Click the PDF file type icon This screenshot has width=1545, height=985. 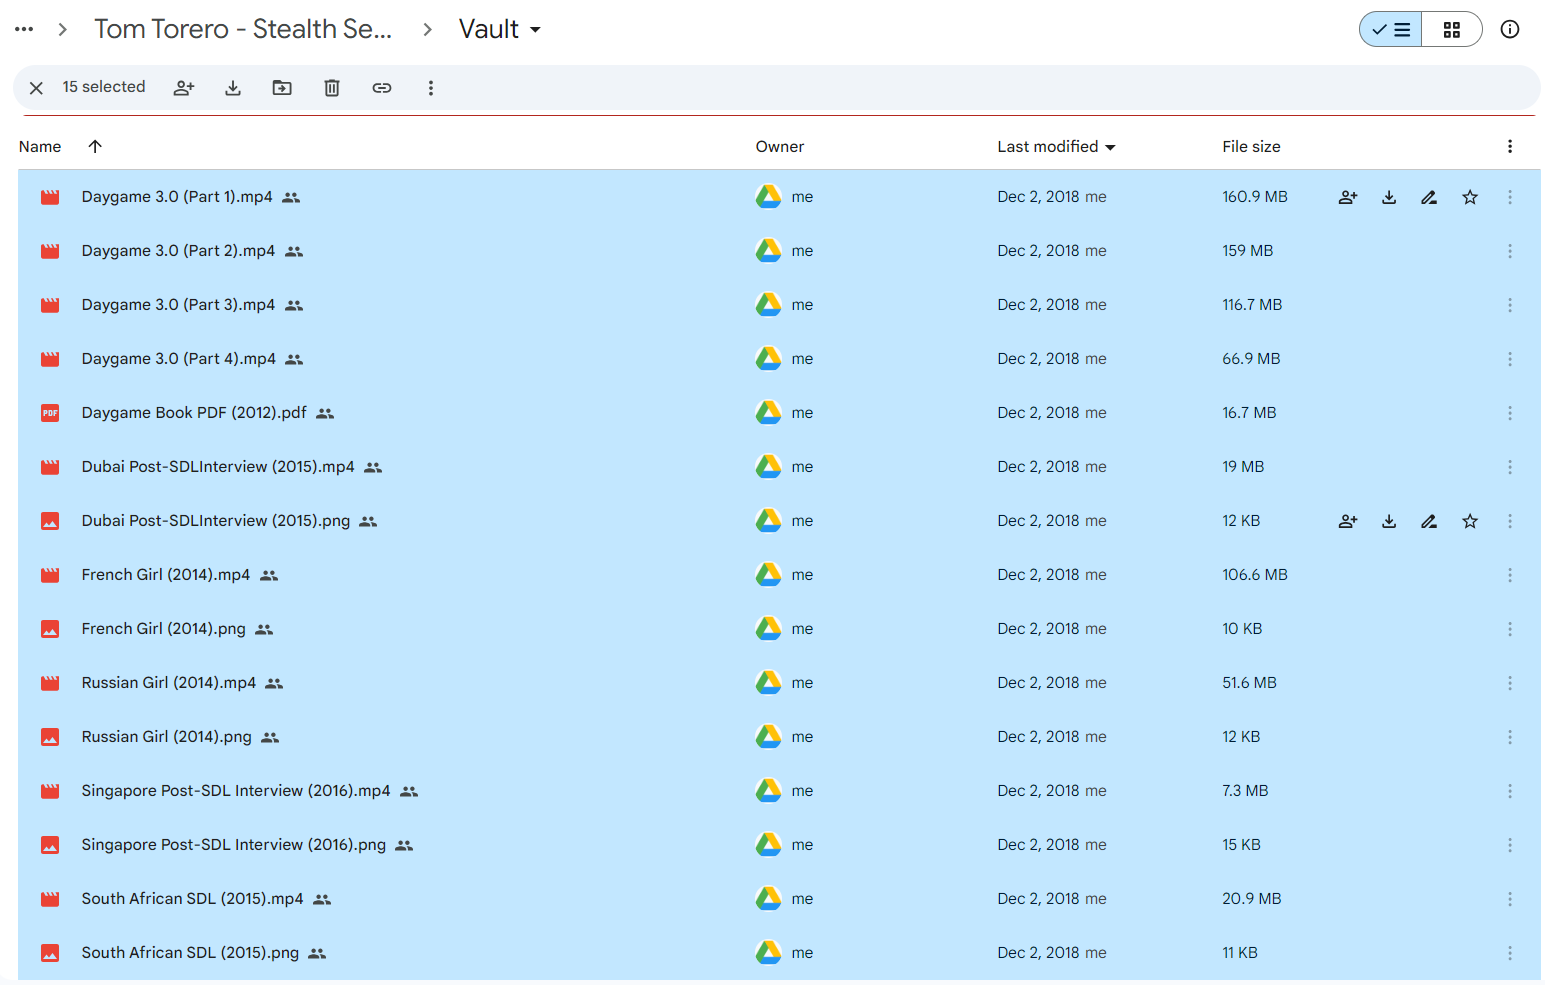pyautogui.click(x=50, y=413)
